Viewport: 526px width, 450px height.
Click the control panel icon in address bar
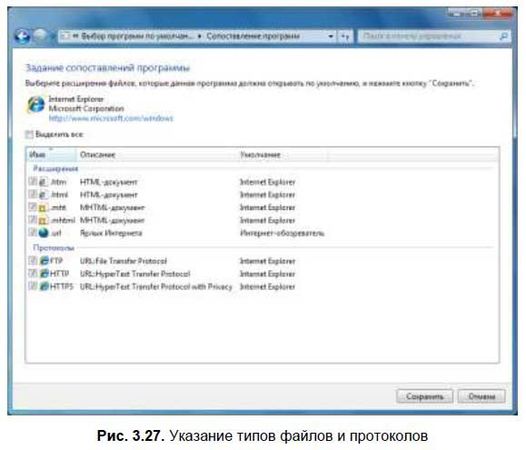click(x=66, y=36)
